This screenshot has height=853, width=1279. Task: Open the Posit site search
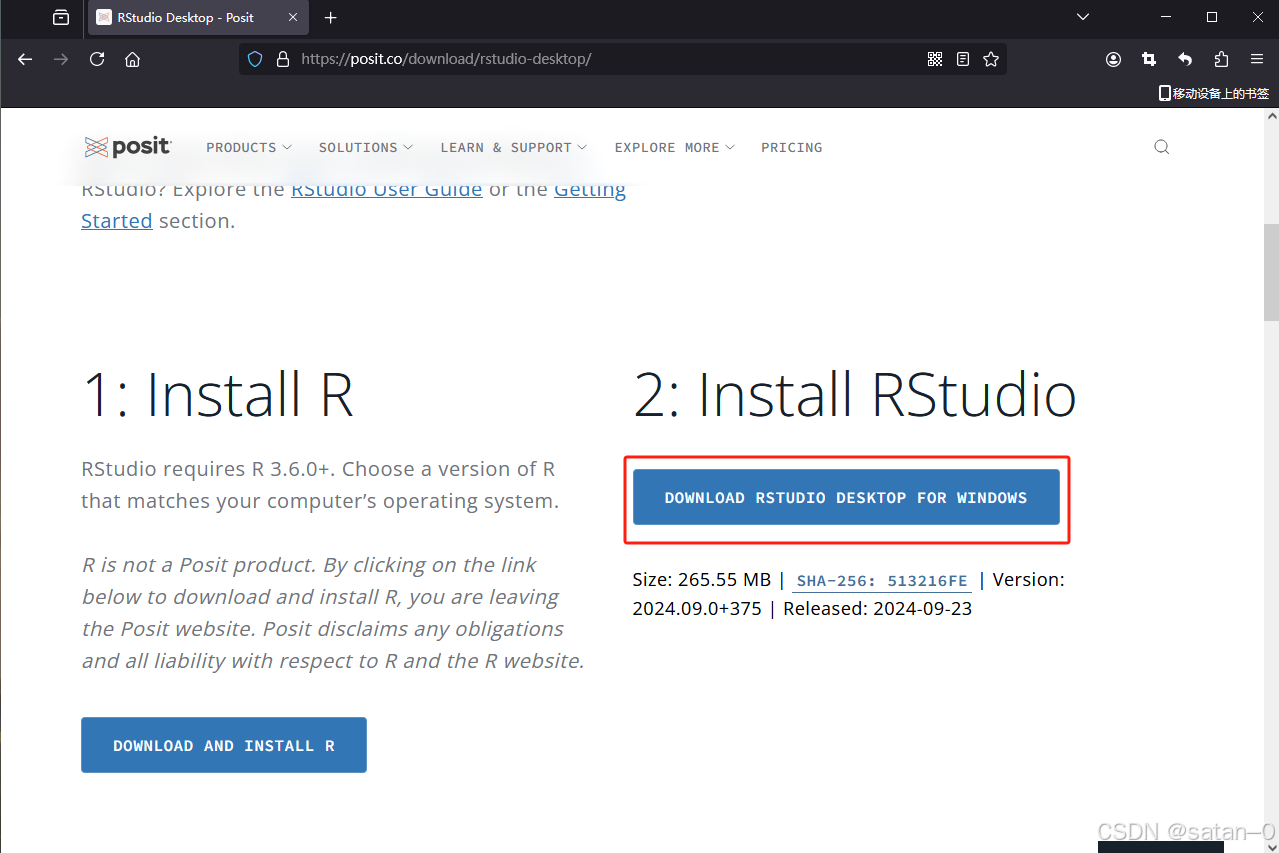click(x=1161, y=147)
